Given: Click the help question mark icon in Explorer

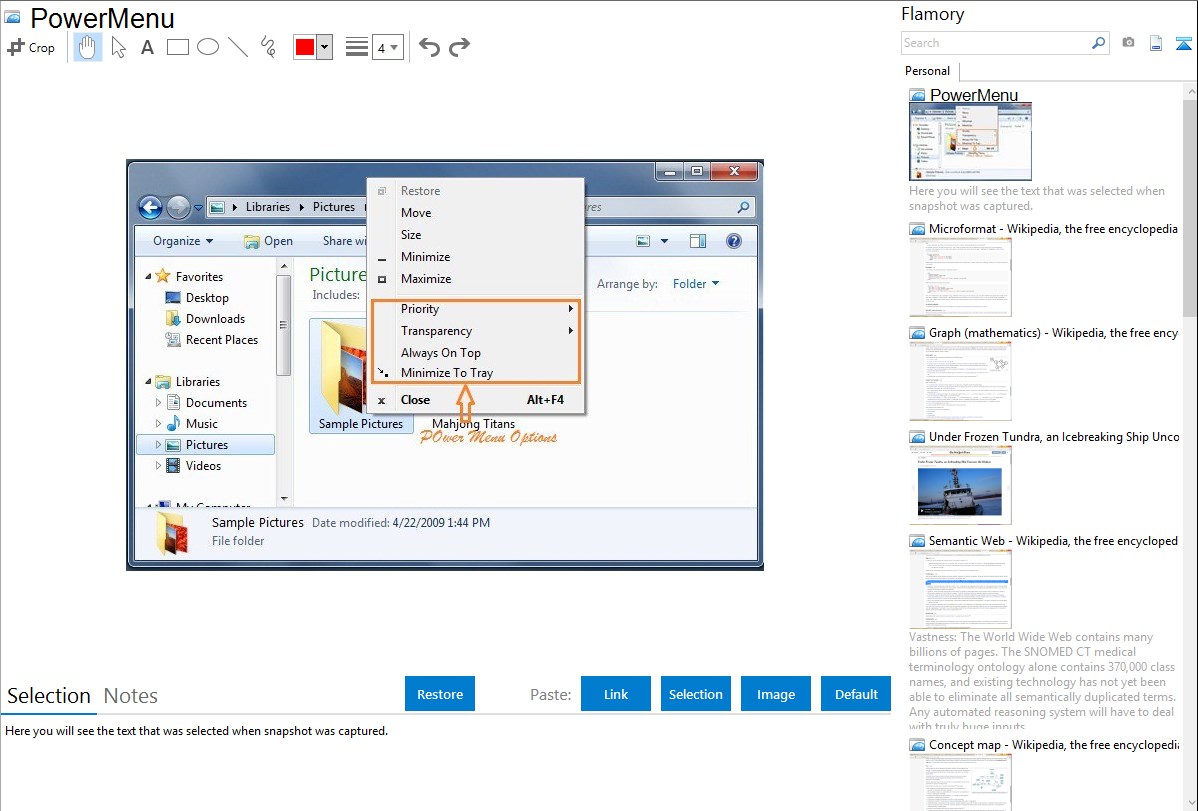Looking at the screenshot, I should (733, 241).
